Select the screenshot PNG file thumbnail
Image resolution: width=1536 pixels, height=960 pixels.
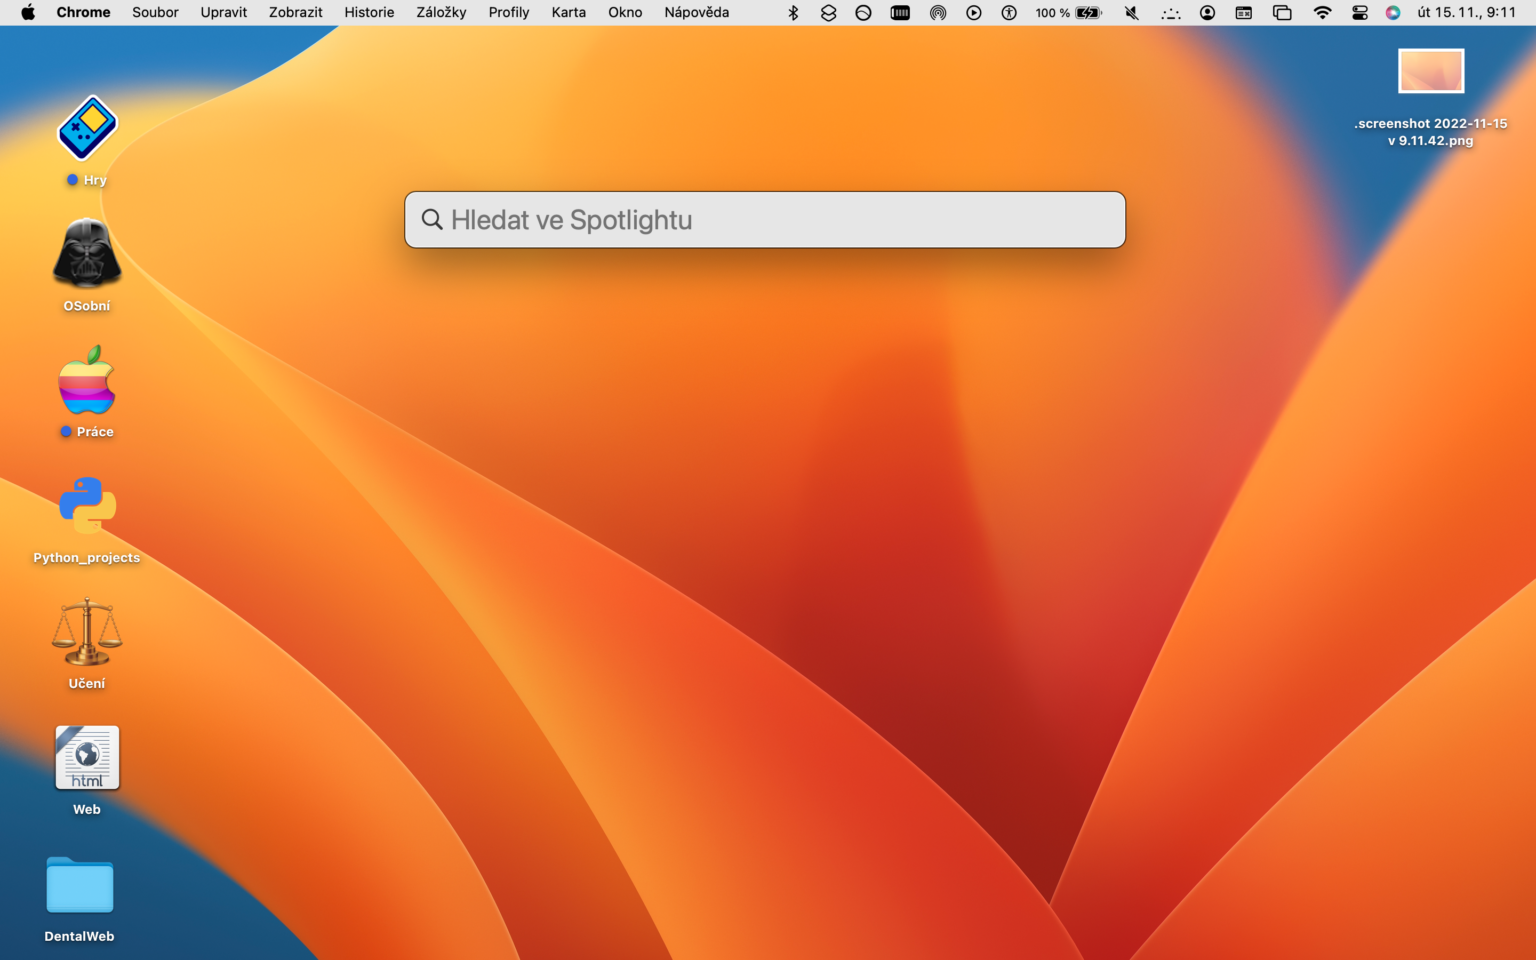1430,72
